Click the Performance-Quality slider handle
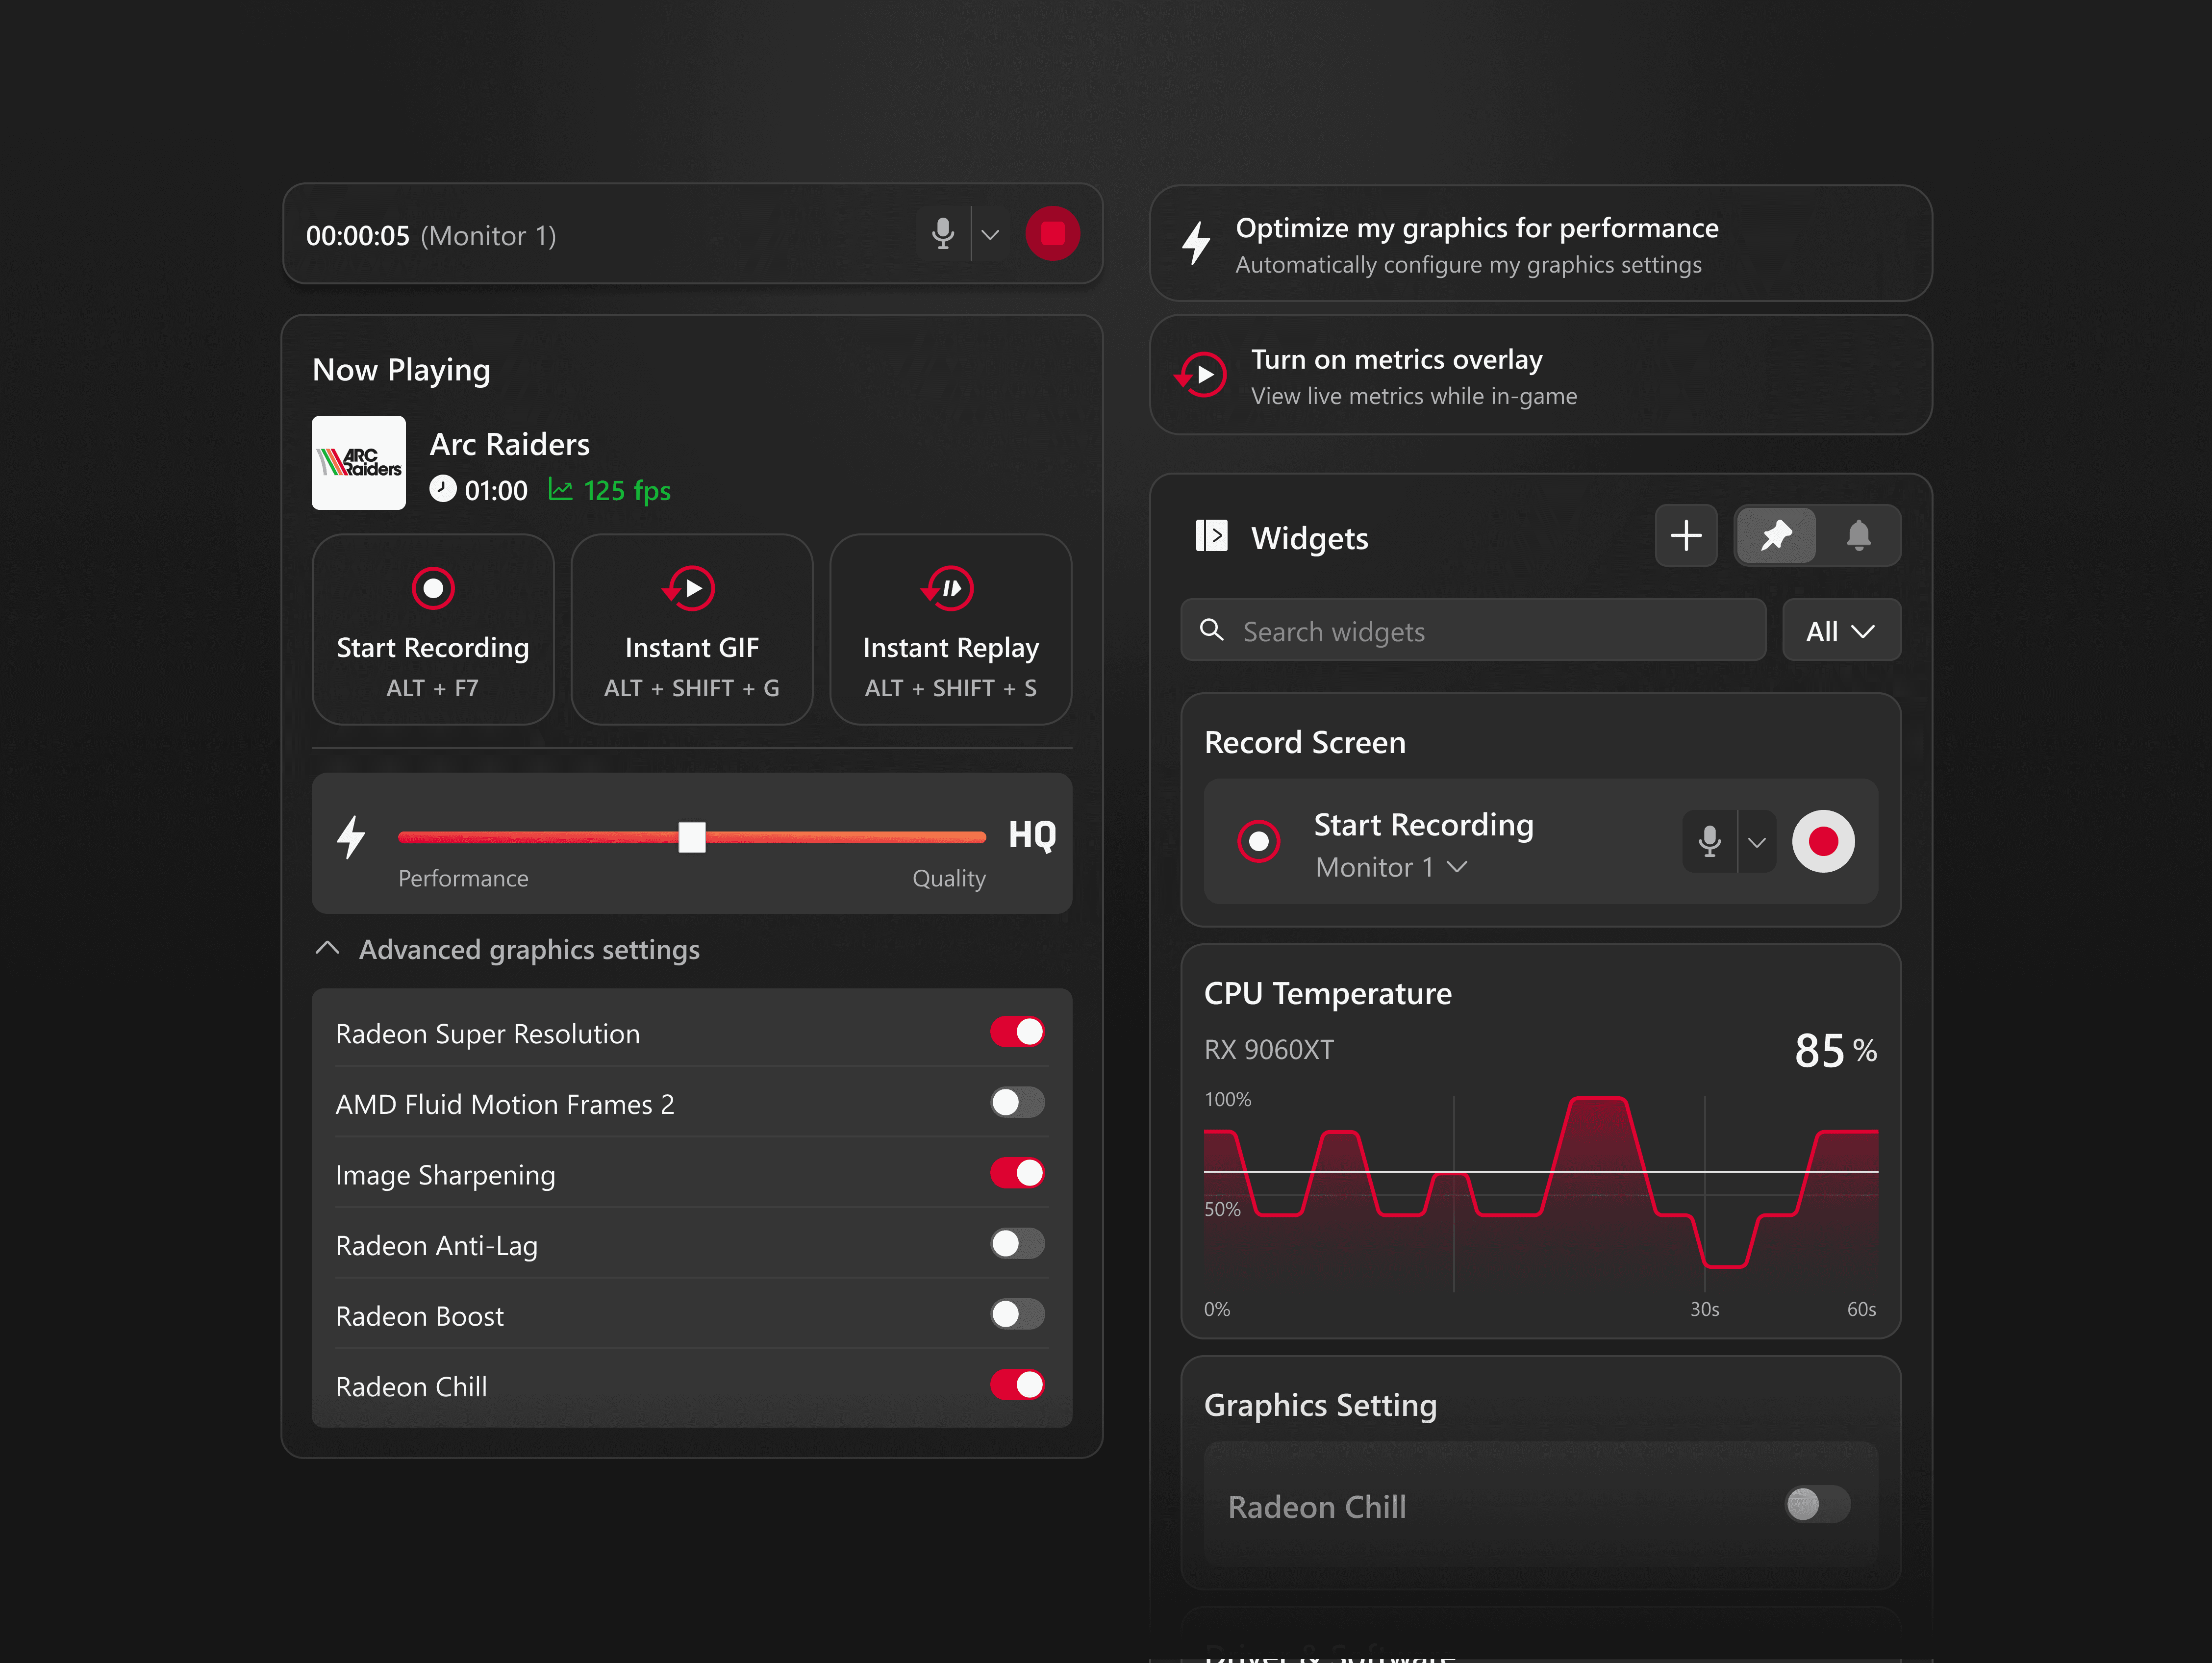Viewport: 2212px width, 1663px height. click(x=692, y=837)
